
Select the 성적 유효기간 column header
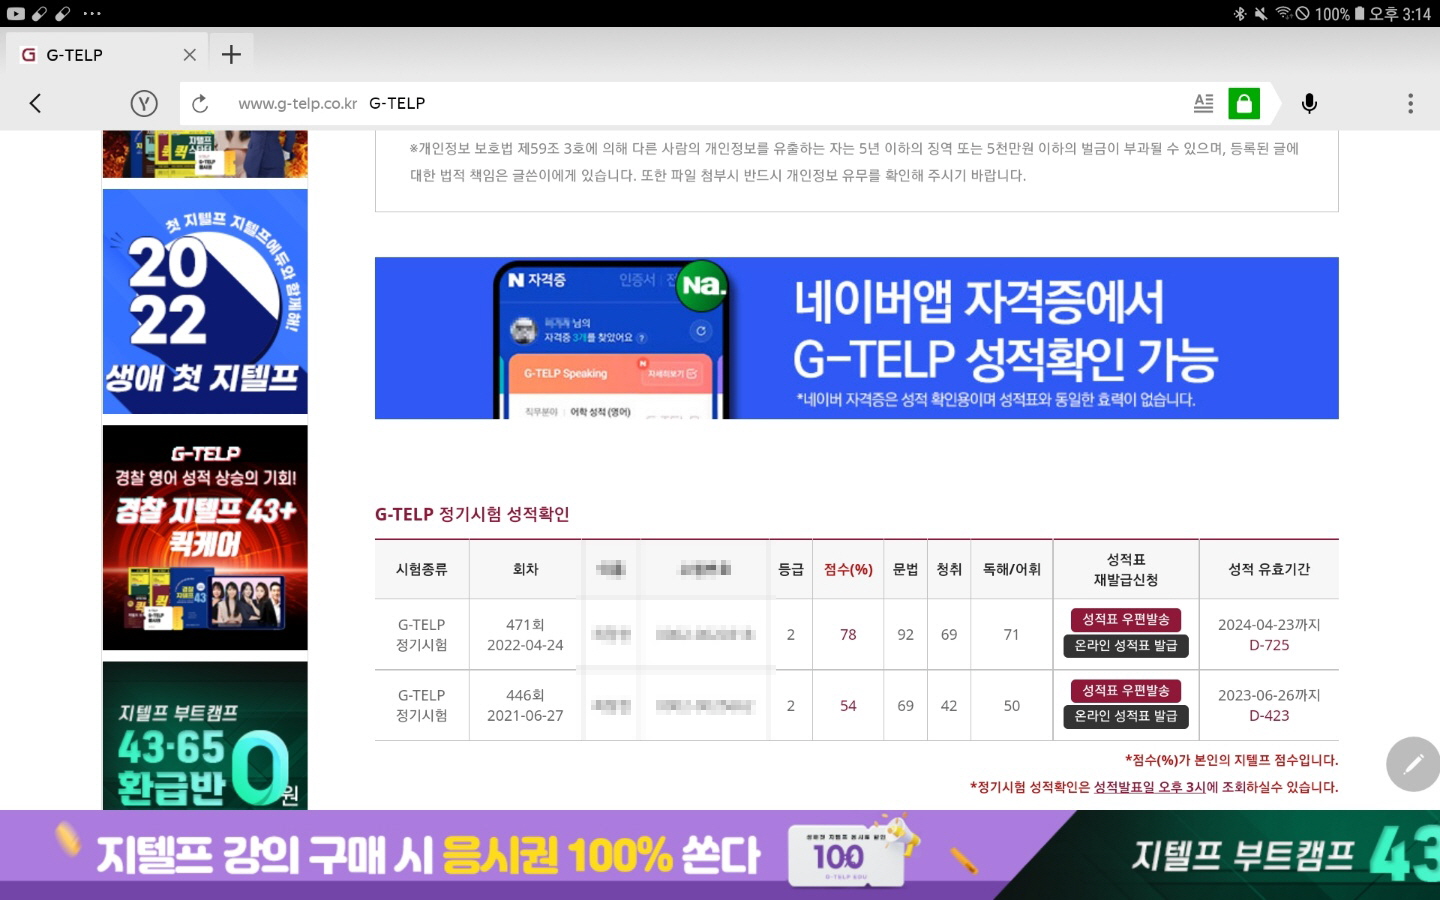pos(1269,569)
